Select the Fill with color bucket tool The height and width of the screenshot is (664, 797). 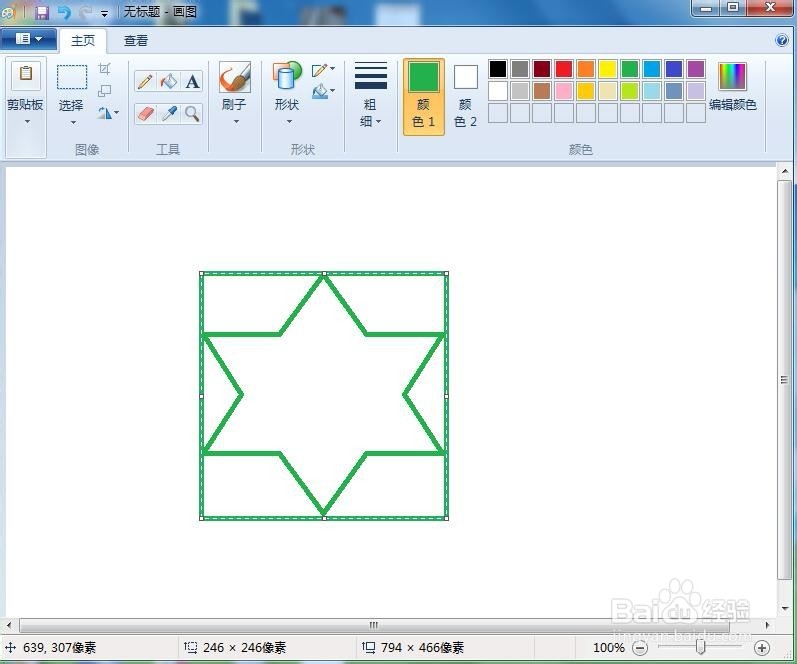(x=169, y=81)
